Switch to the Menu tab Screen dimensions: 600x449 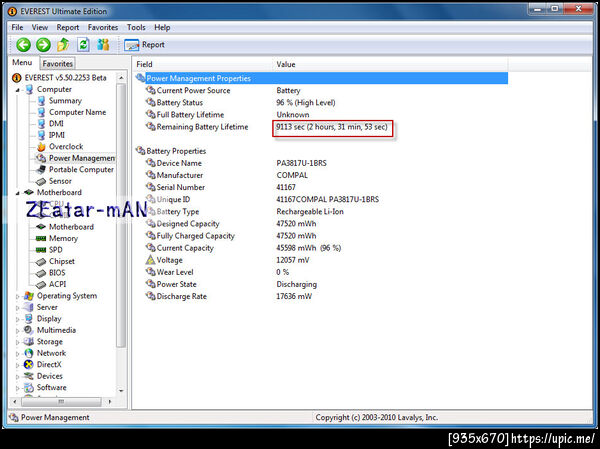(22, 62)
